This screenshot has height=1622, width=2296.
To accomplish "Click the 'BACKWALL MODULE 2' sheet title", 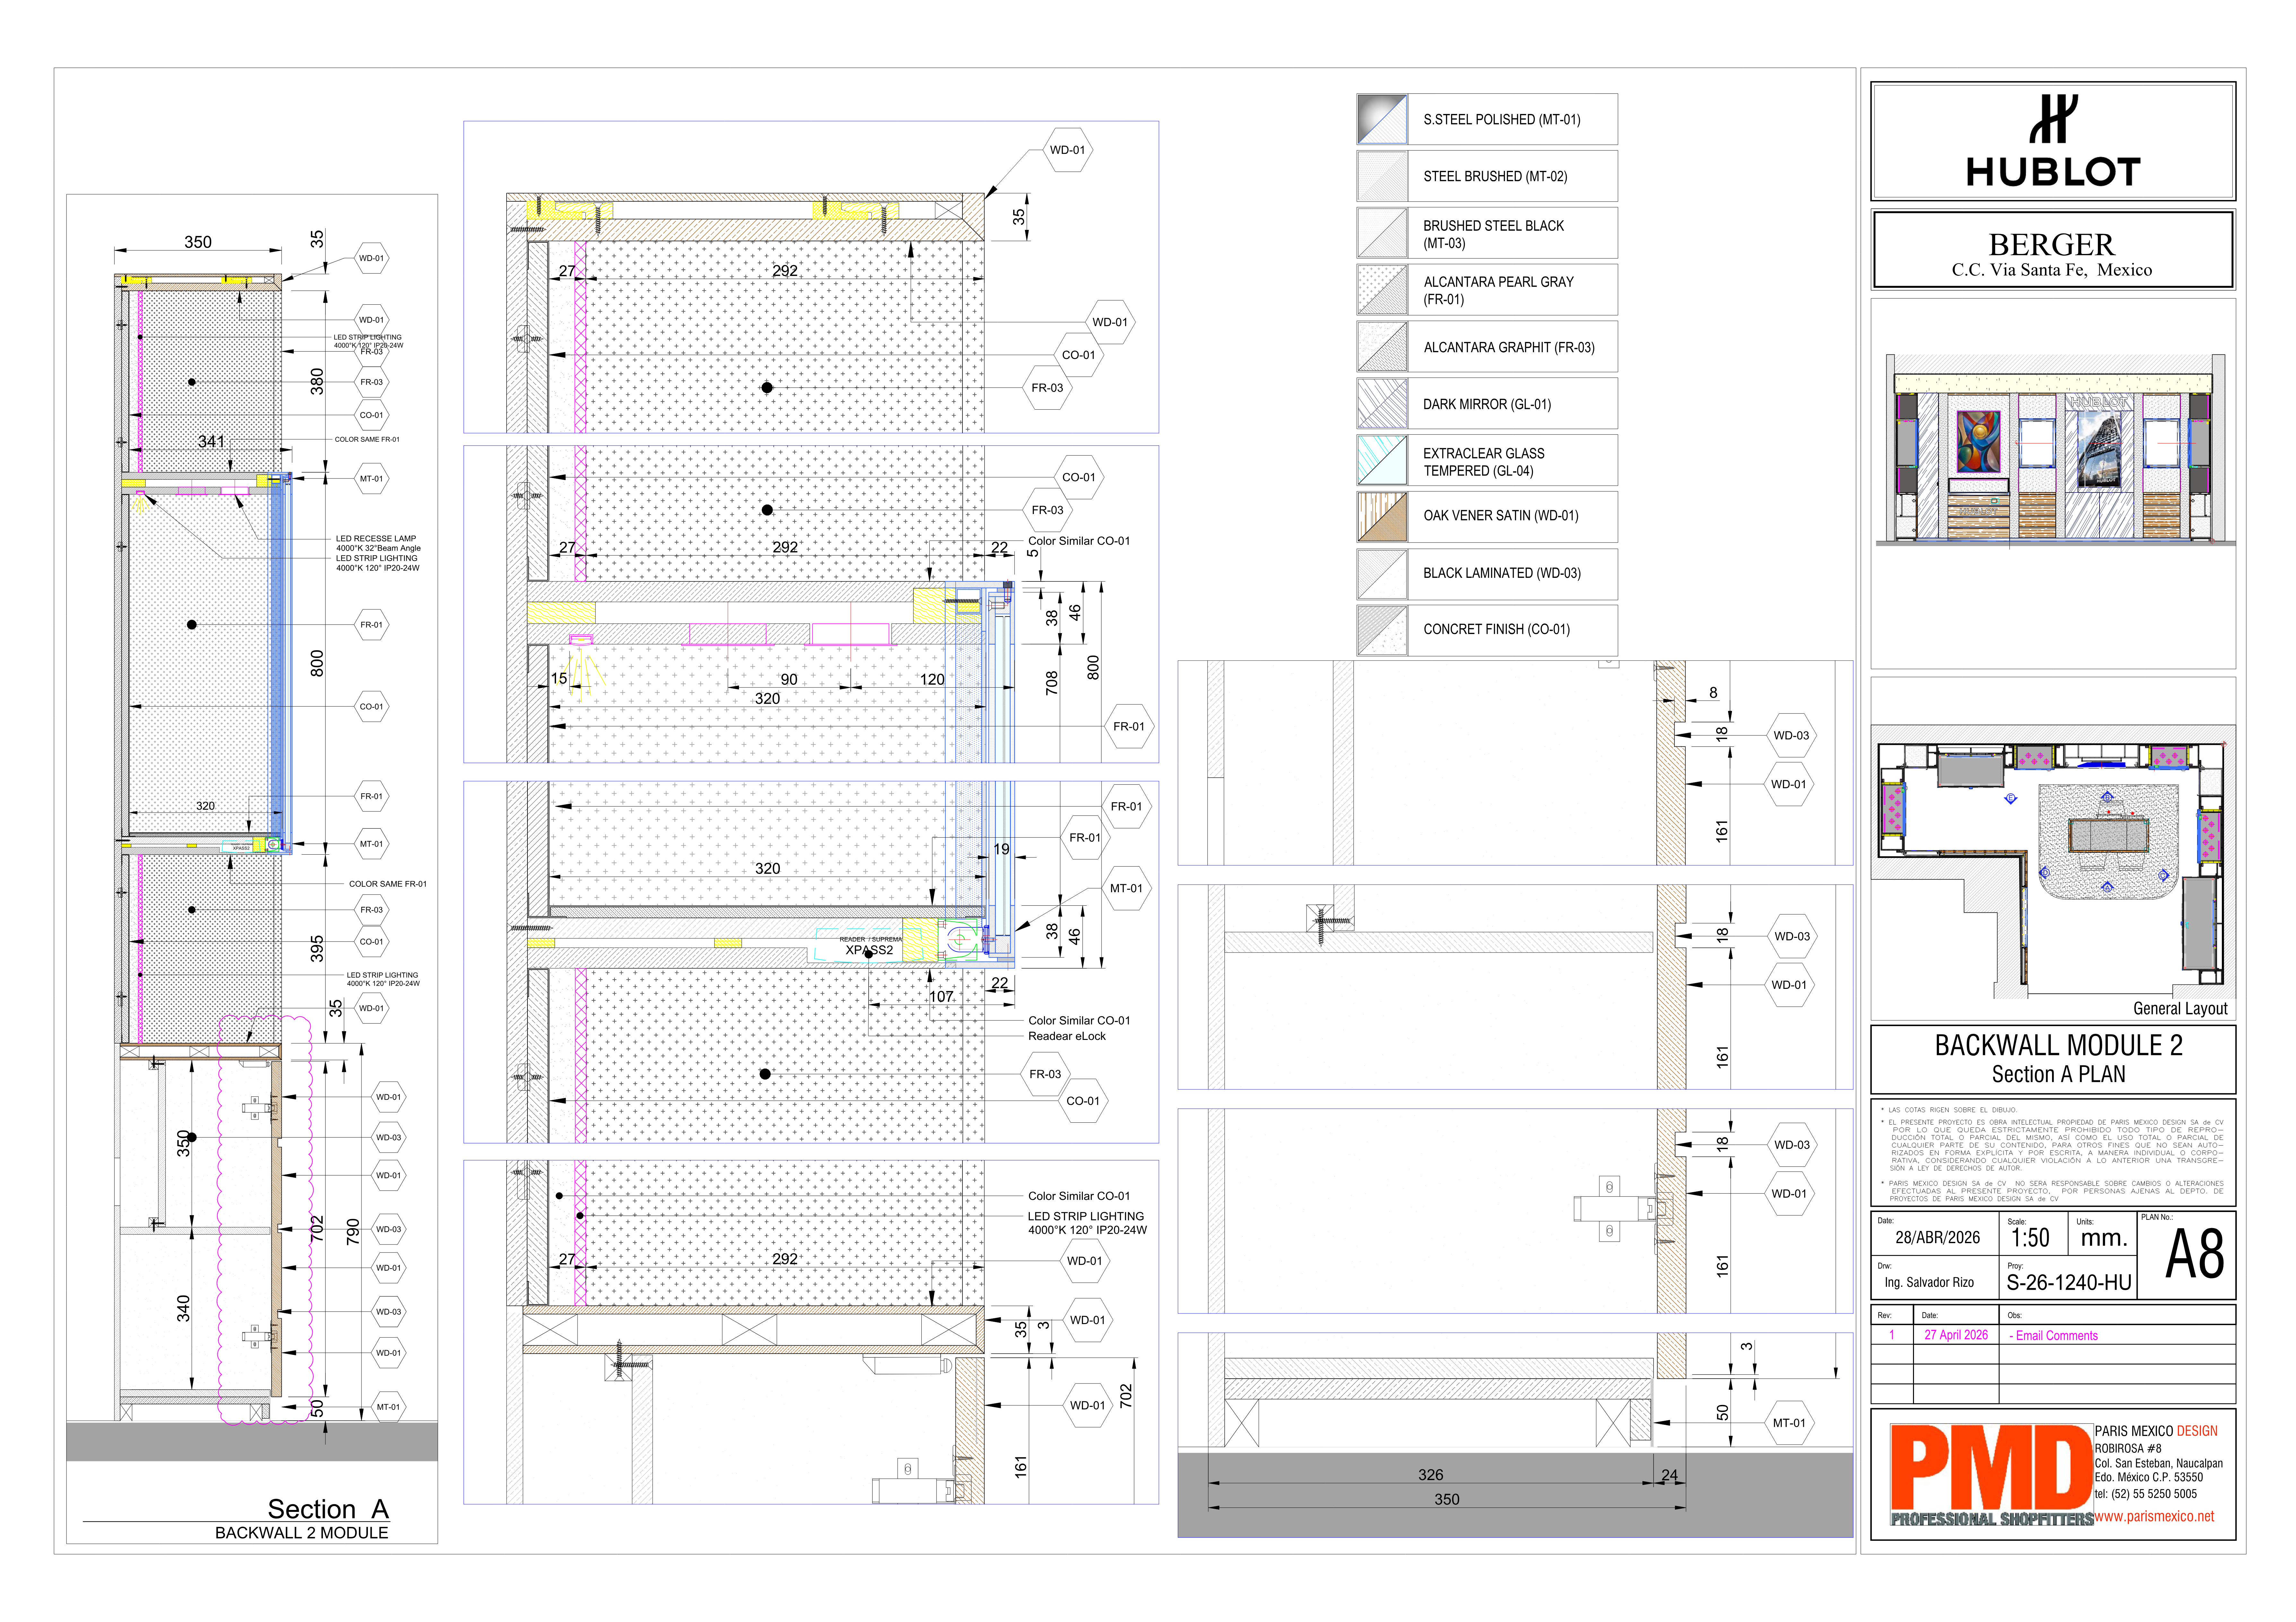I will click(x=2058, y=1046).
